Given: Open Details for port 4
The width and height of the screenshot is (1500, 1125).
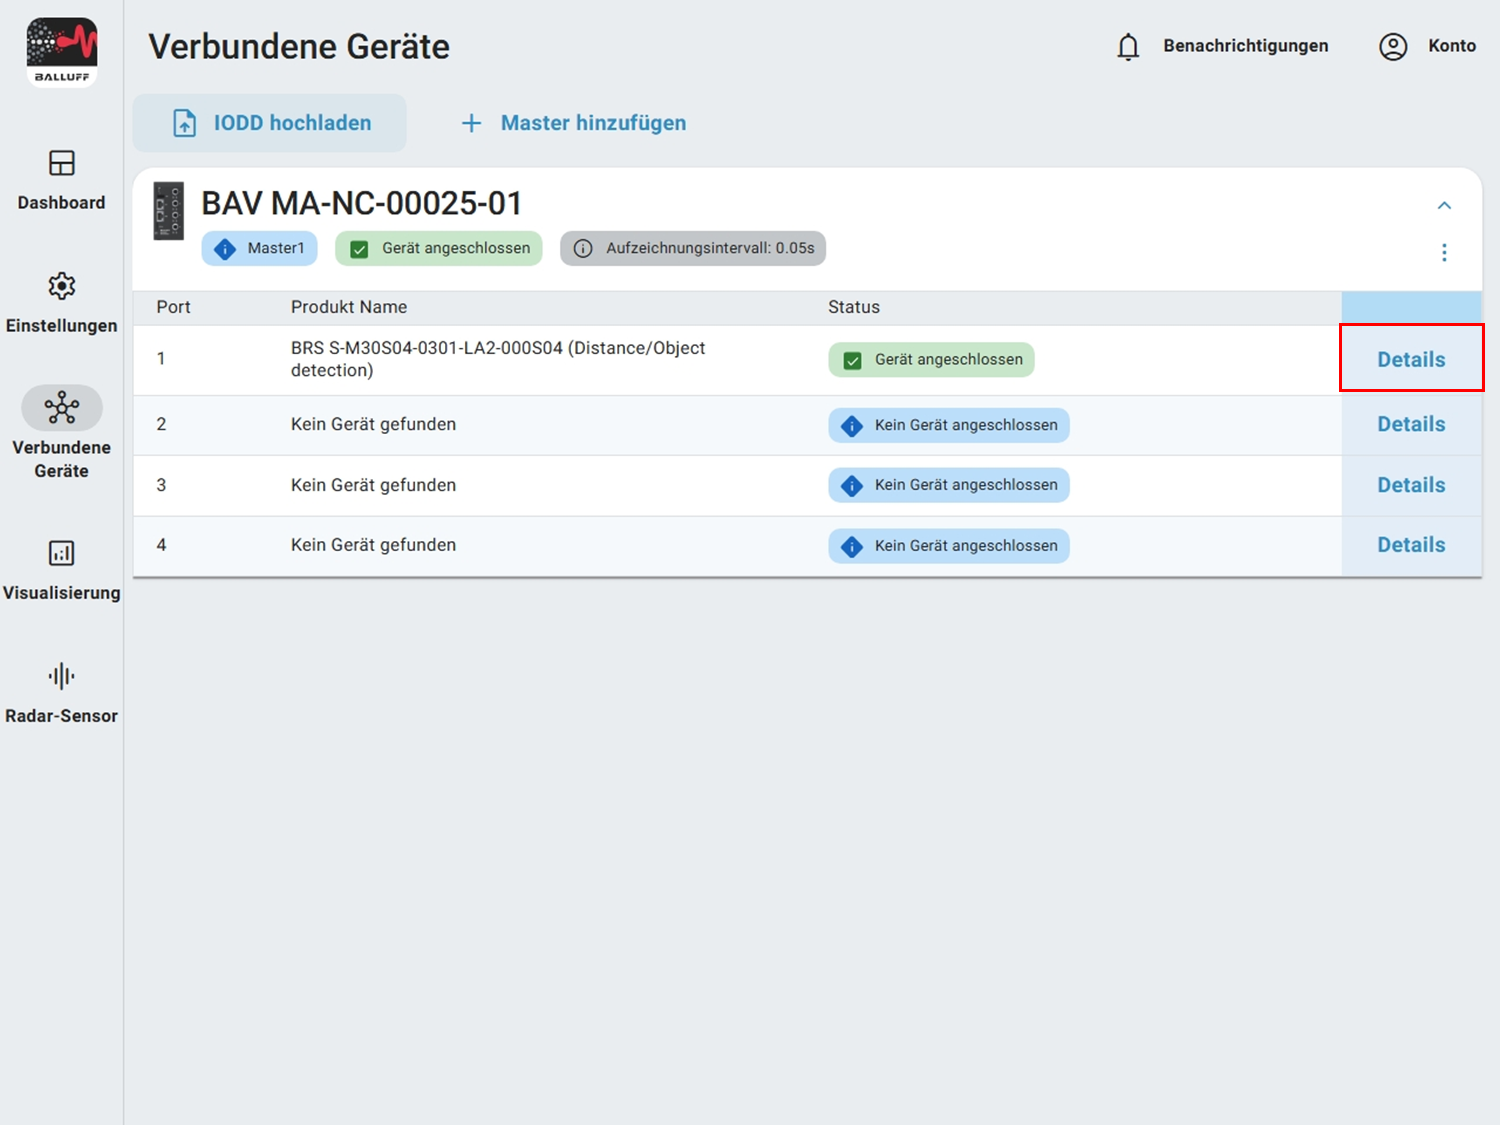Looking at the screenshot, I should tap(1411, 545).
